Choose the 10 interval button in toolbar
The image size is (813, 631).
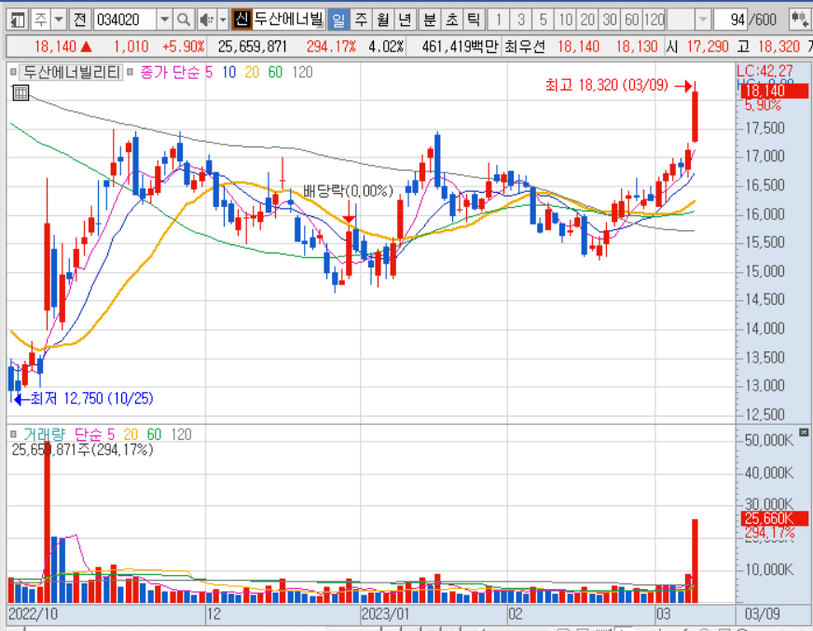pos(565,20)
